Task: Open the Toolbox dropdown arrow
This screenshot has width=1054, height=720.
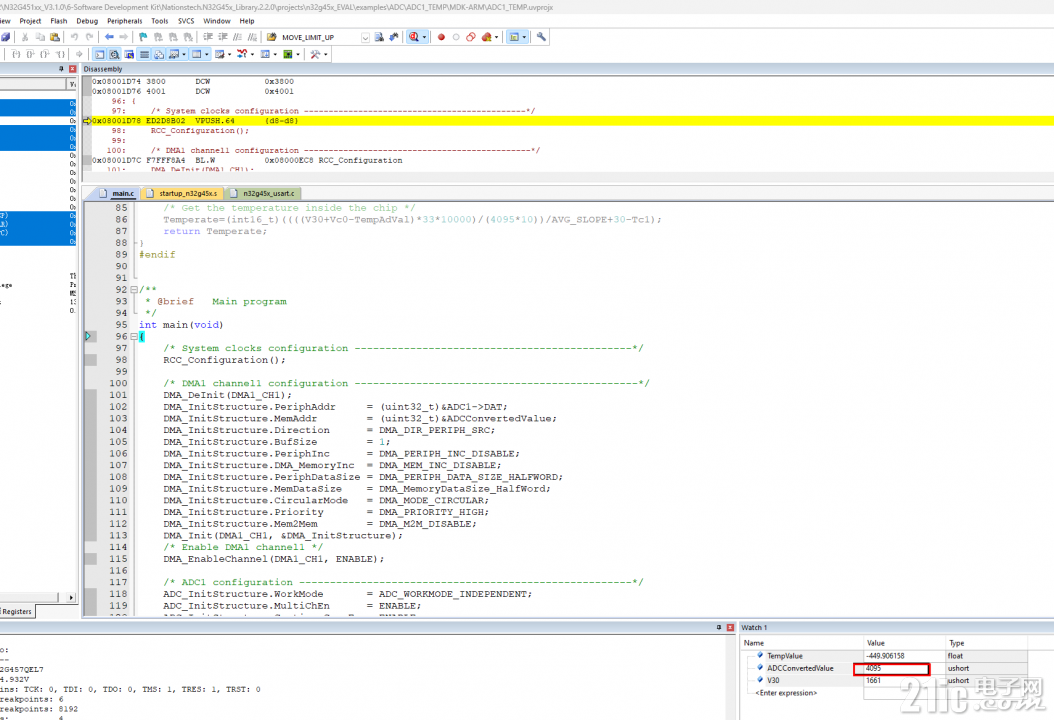Action: point(325,54)
